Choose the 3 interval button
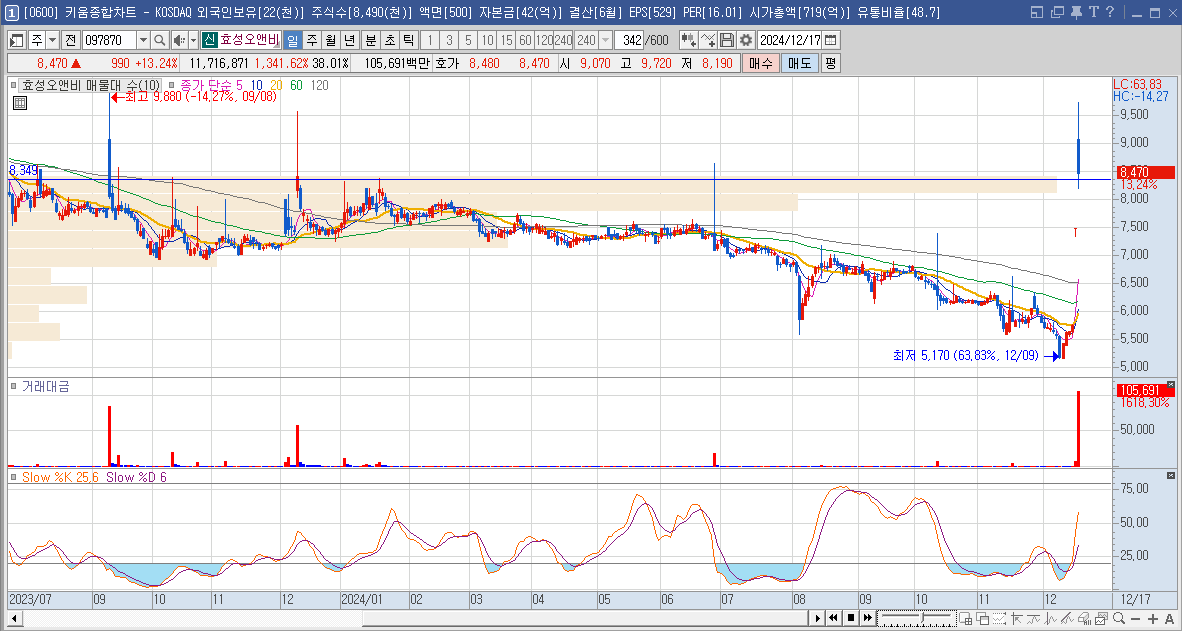The image size is (1182, 631). point(449,40)
